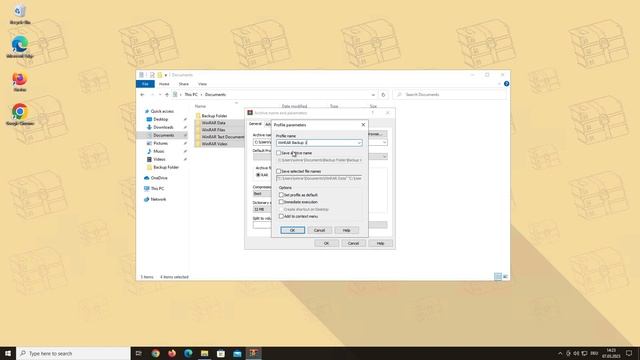640x360 pixels.
Task: Open the recent locations dropdown arrow
Action: click(160, 95)
